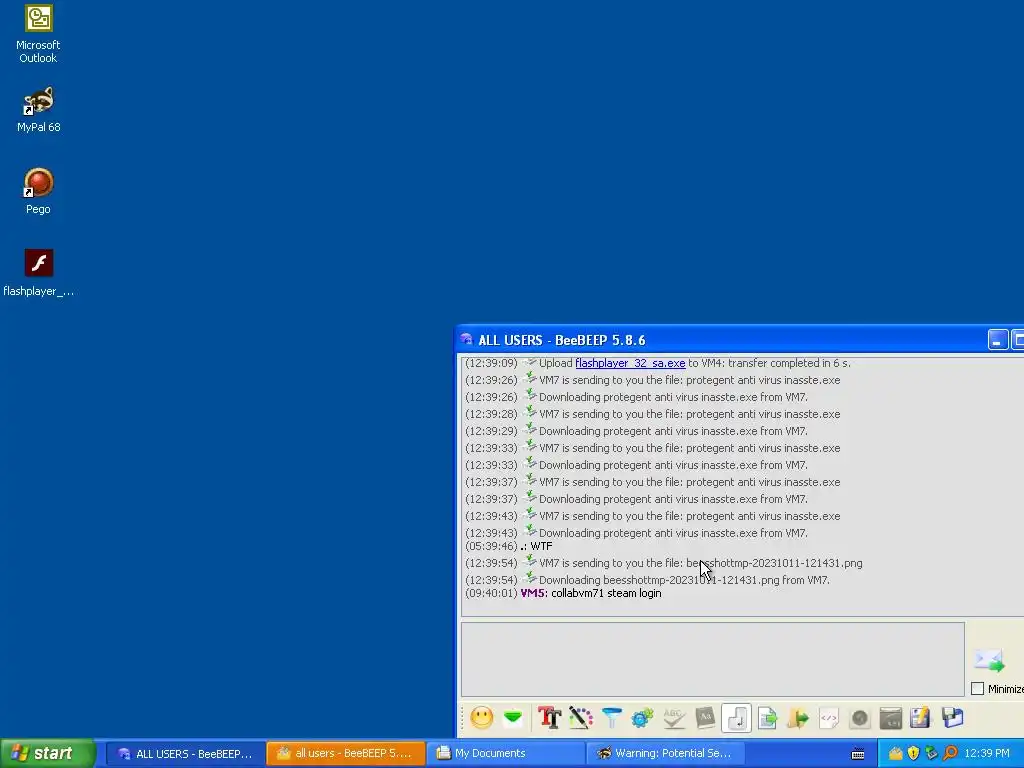This screenshot has height=768, width=1024.
Task: Toggle the ABC spell check icon
Action: pos(674,718)
